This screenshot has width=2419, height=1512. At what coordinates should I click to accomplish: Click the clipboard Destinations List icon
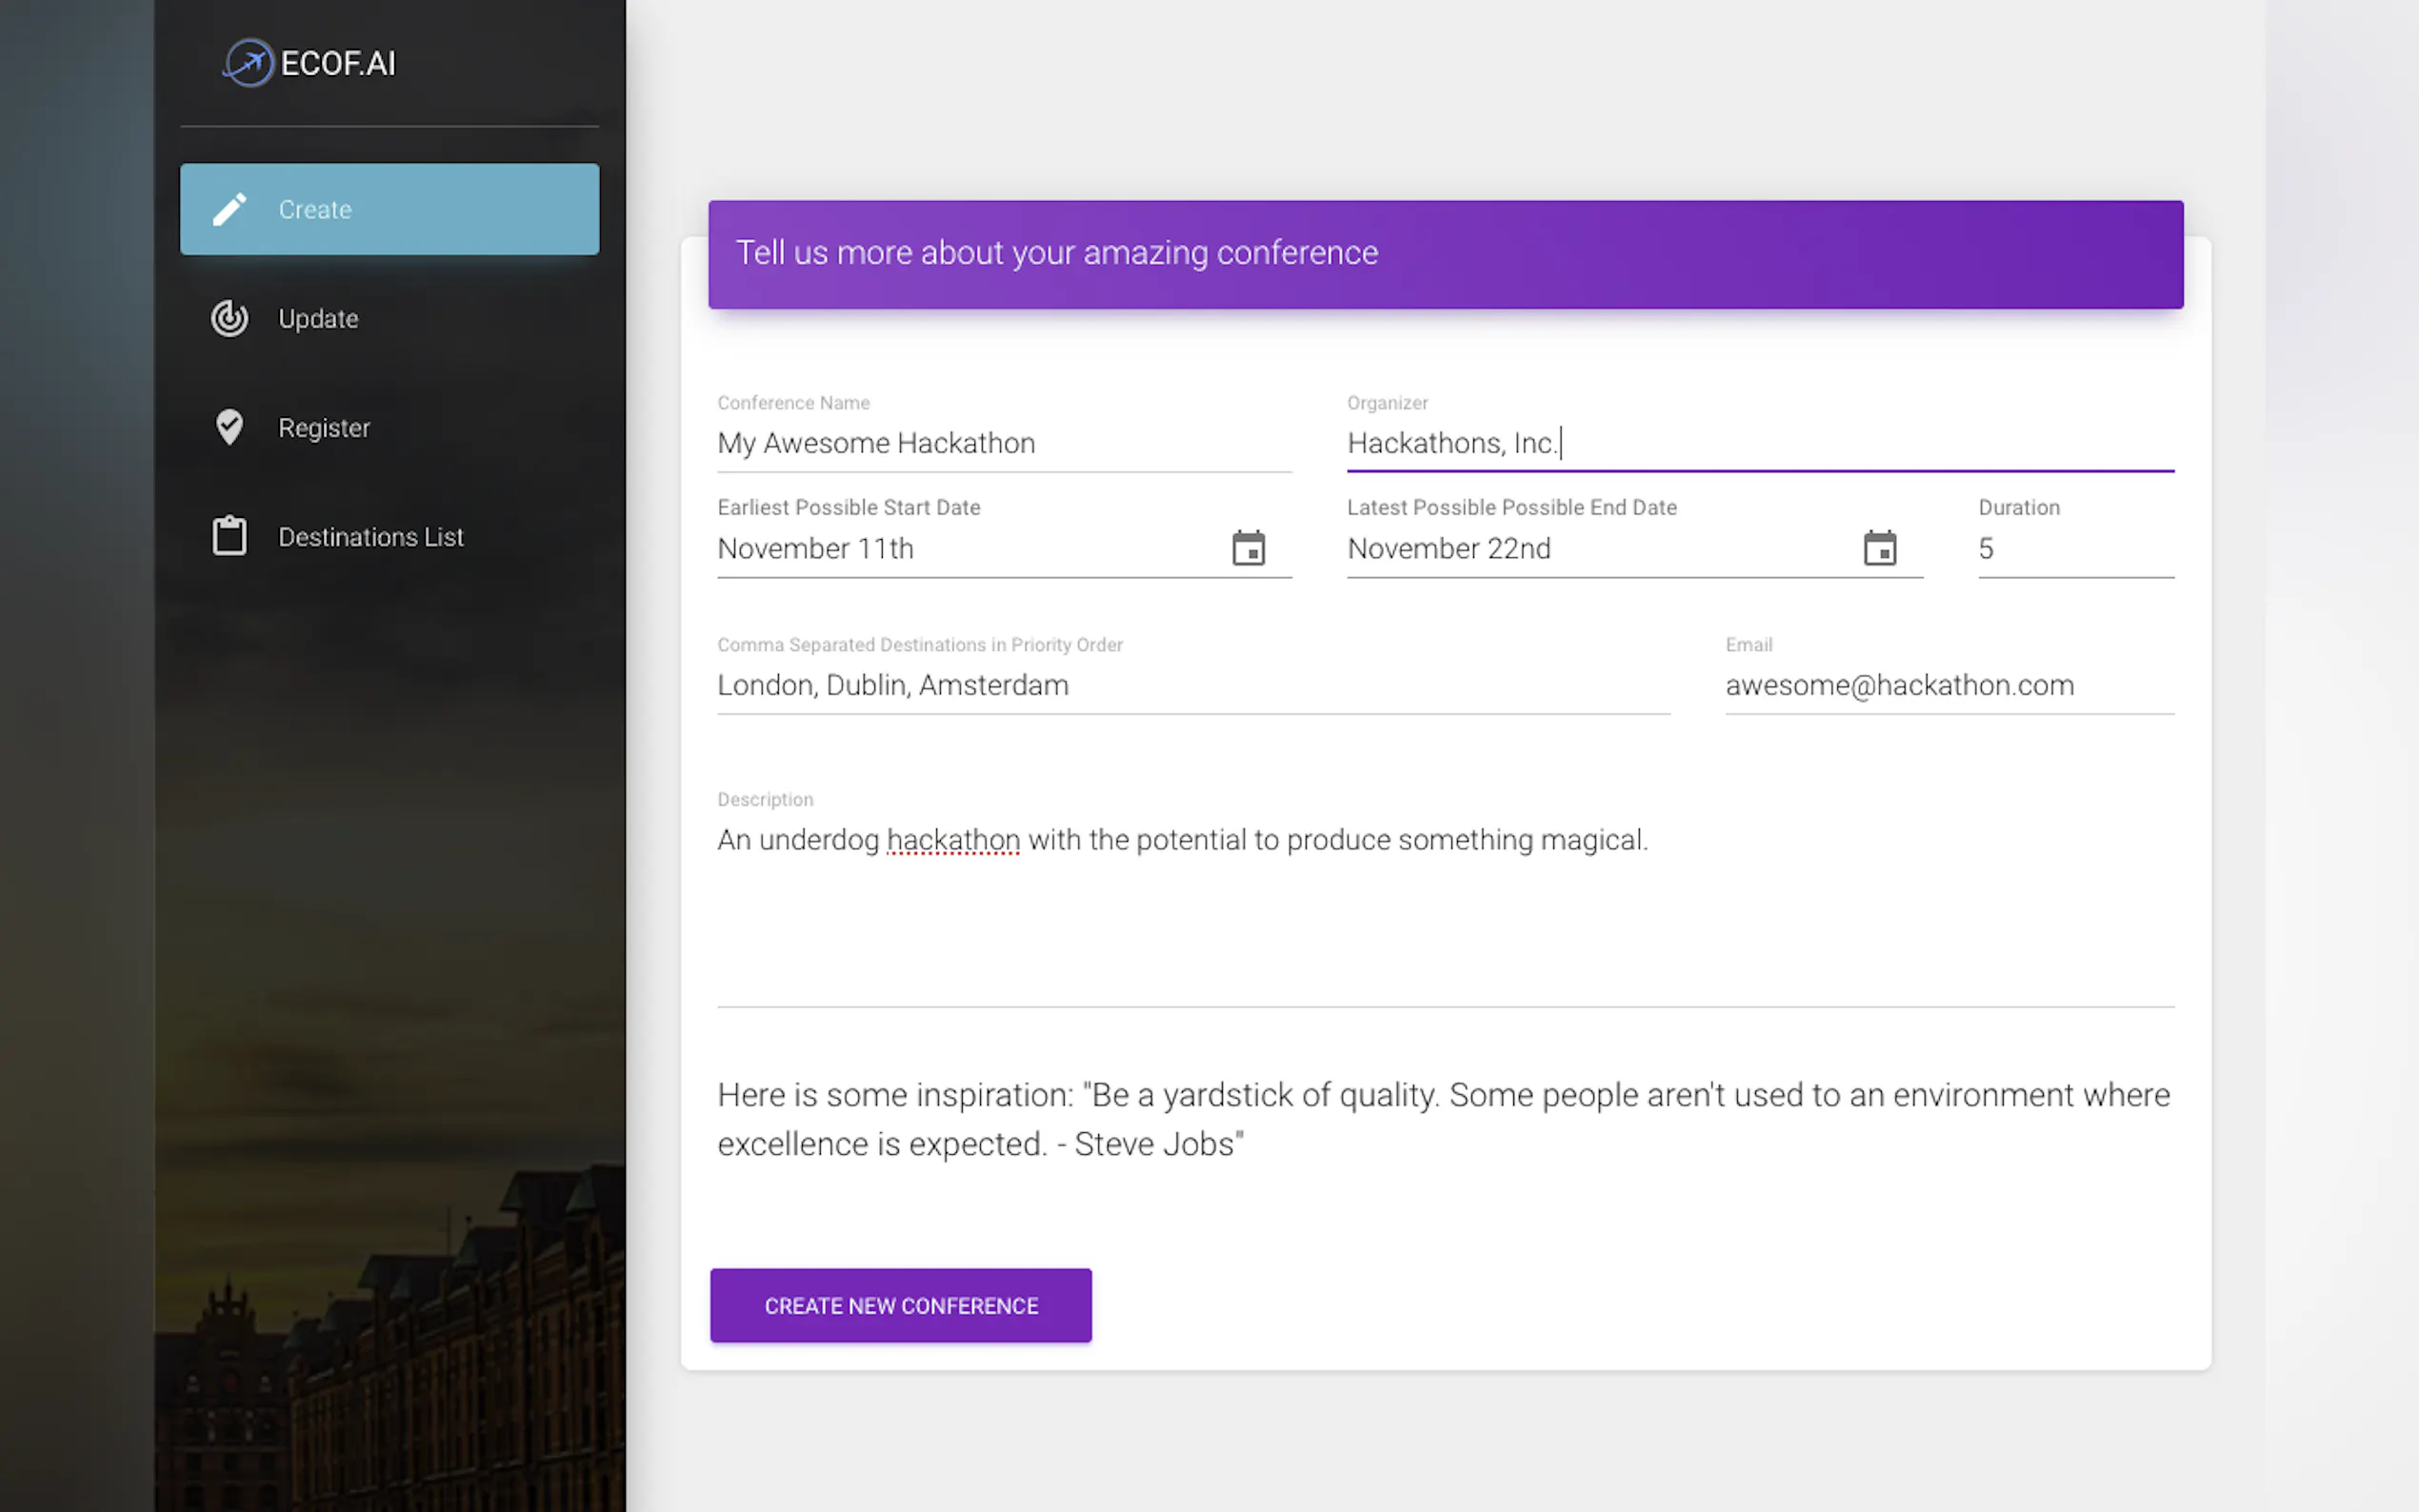coord(229,536)
